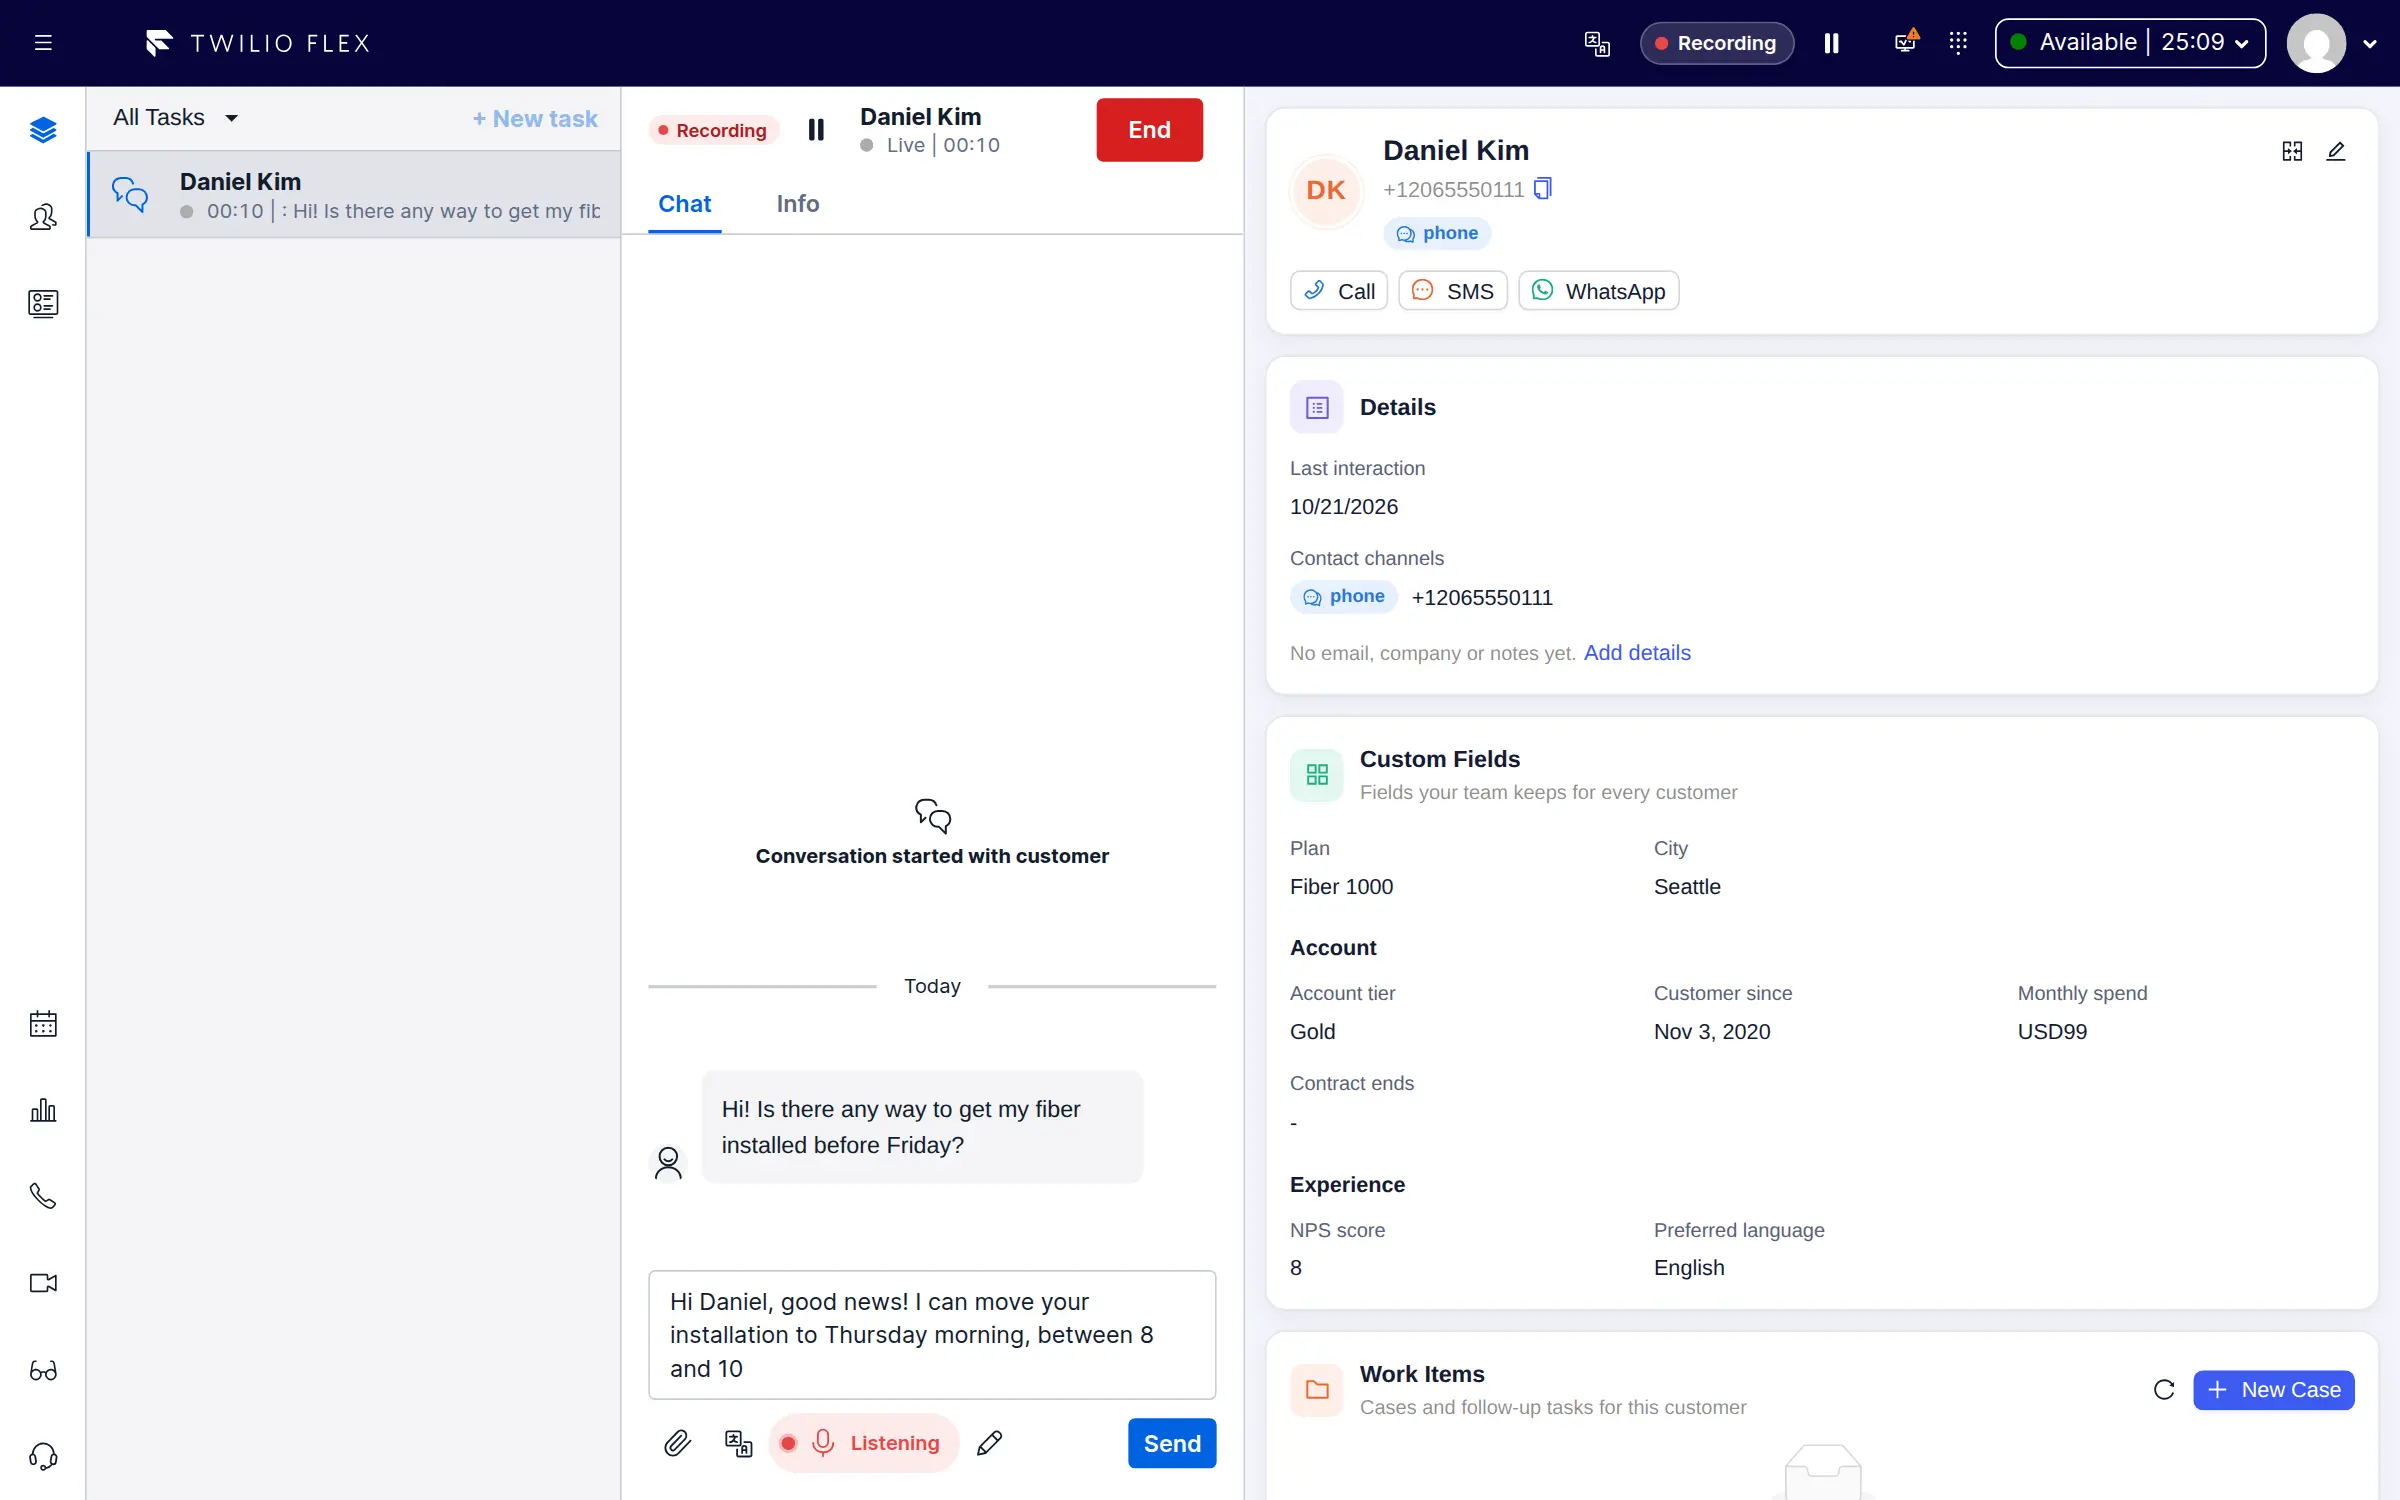Open the bar chart analytics icon
The height and width of the screenshot is (1500, 2400).
pos(43,1110)
